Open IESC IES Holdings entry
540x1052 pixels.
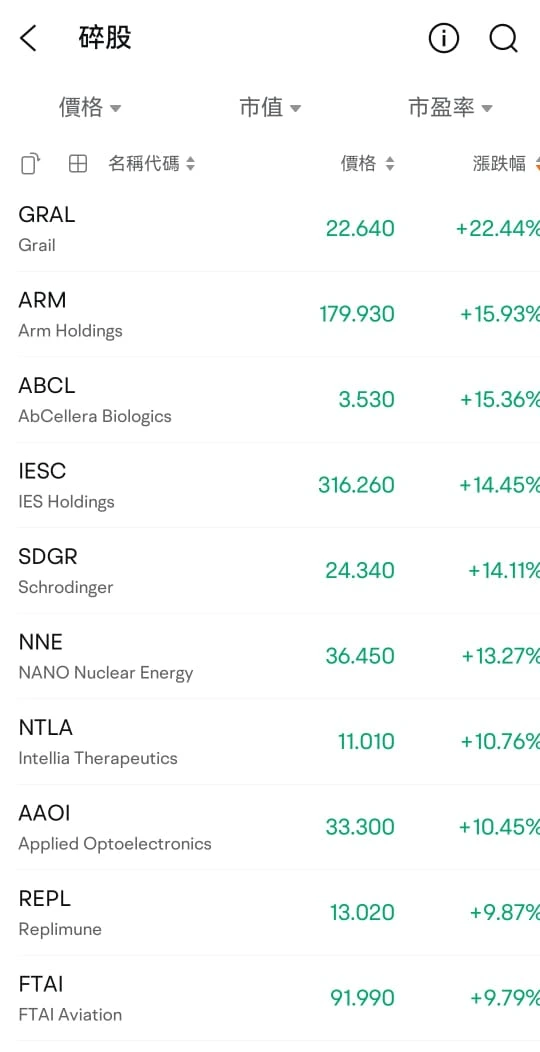click(270, 485)
